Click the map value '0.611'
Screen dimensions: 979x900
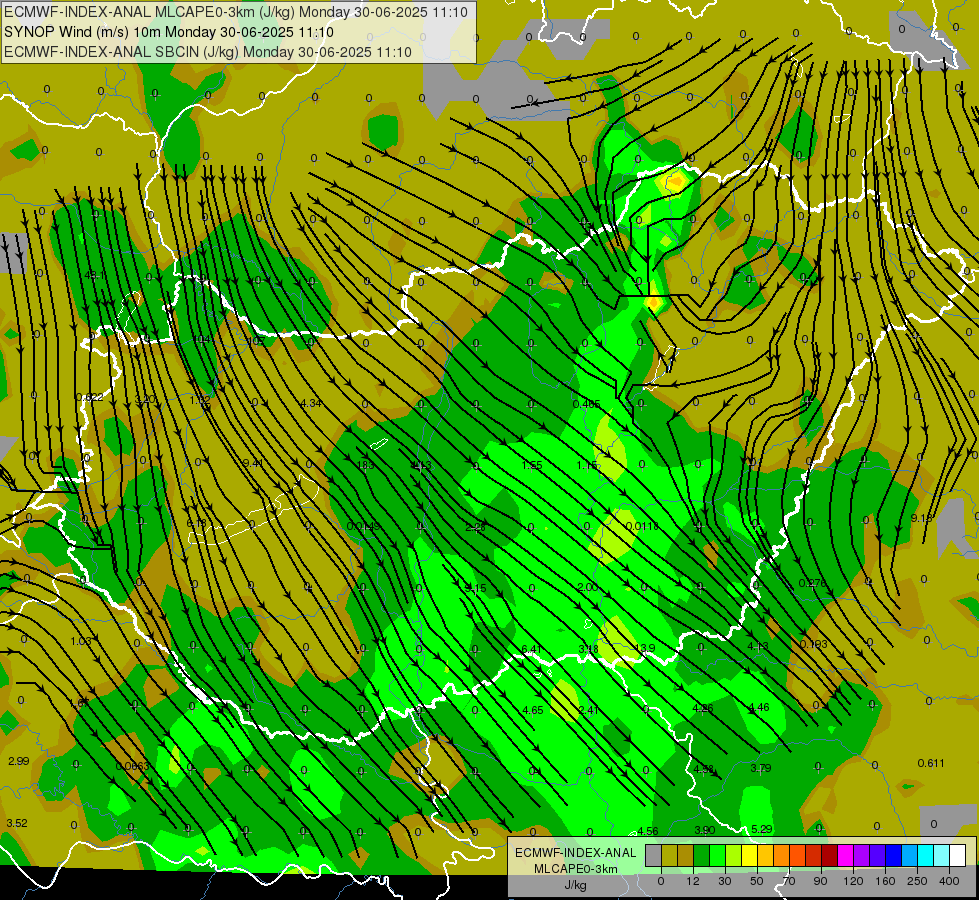click(931, 763)
